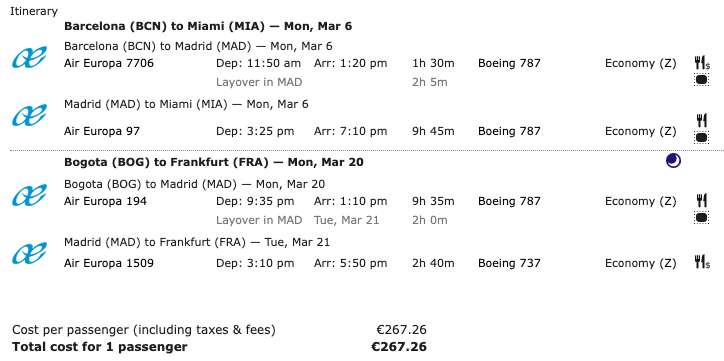Click the paid meal icon for flight 7706
724x361 pixels.
pyautogui.click(x=702, y=63)
